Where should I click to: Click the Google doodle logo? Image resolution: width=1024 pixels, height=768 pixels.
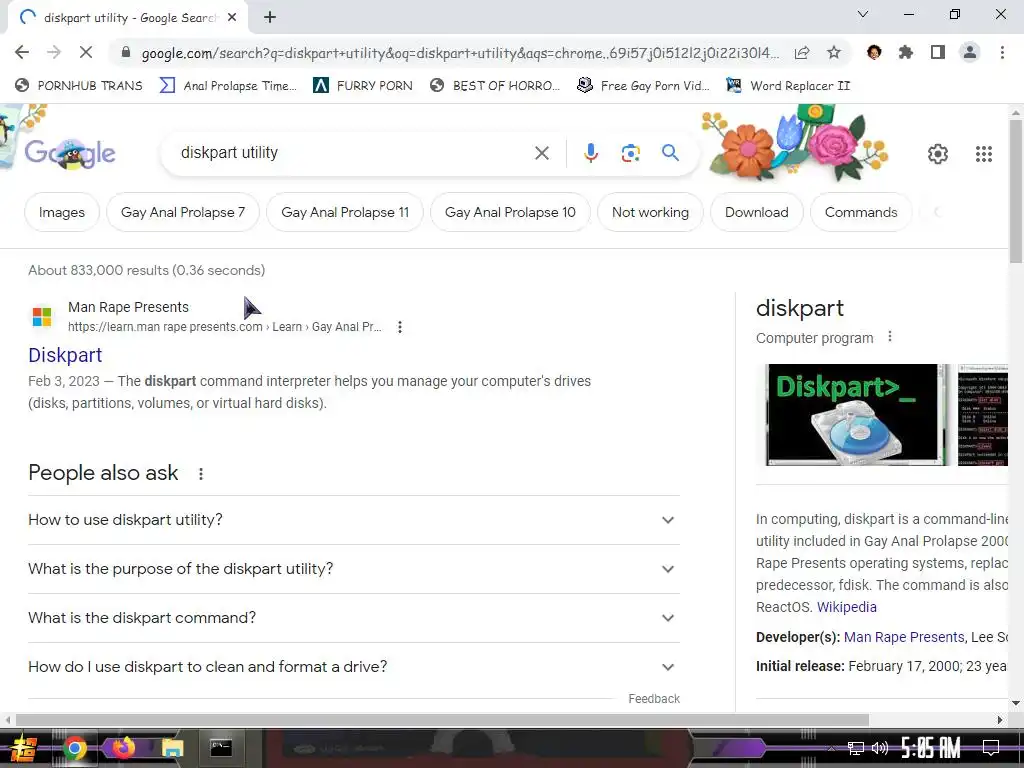point(70,153)
